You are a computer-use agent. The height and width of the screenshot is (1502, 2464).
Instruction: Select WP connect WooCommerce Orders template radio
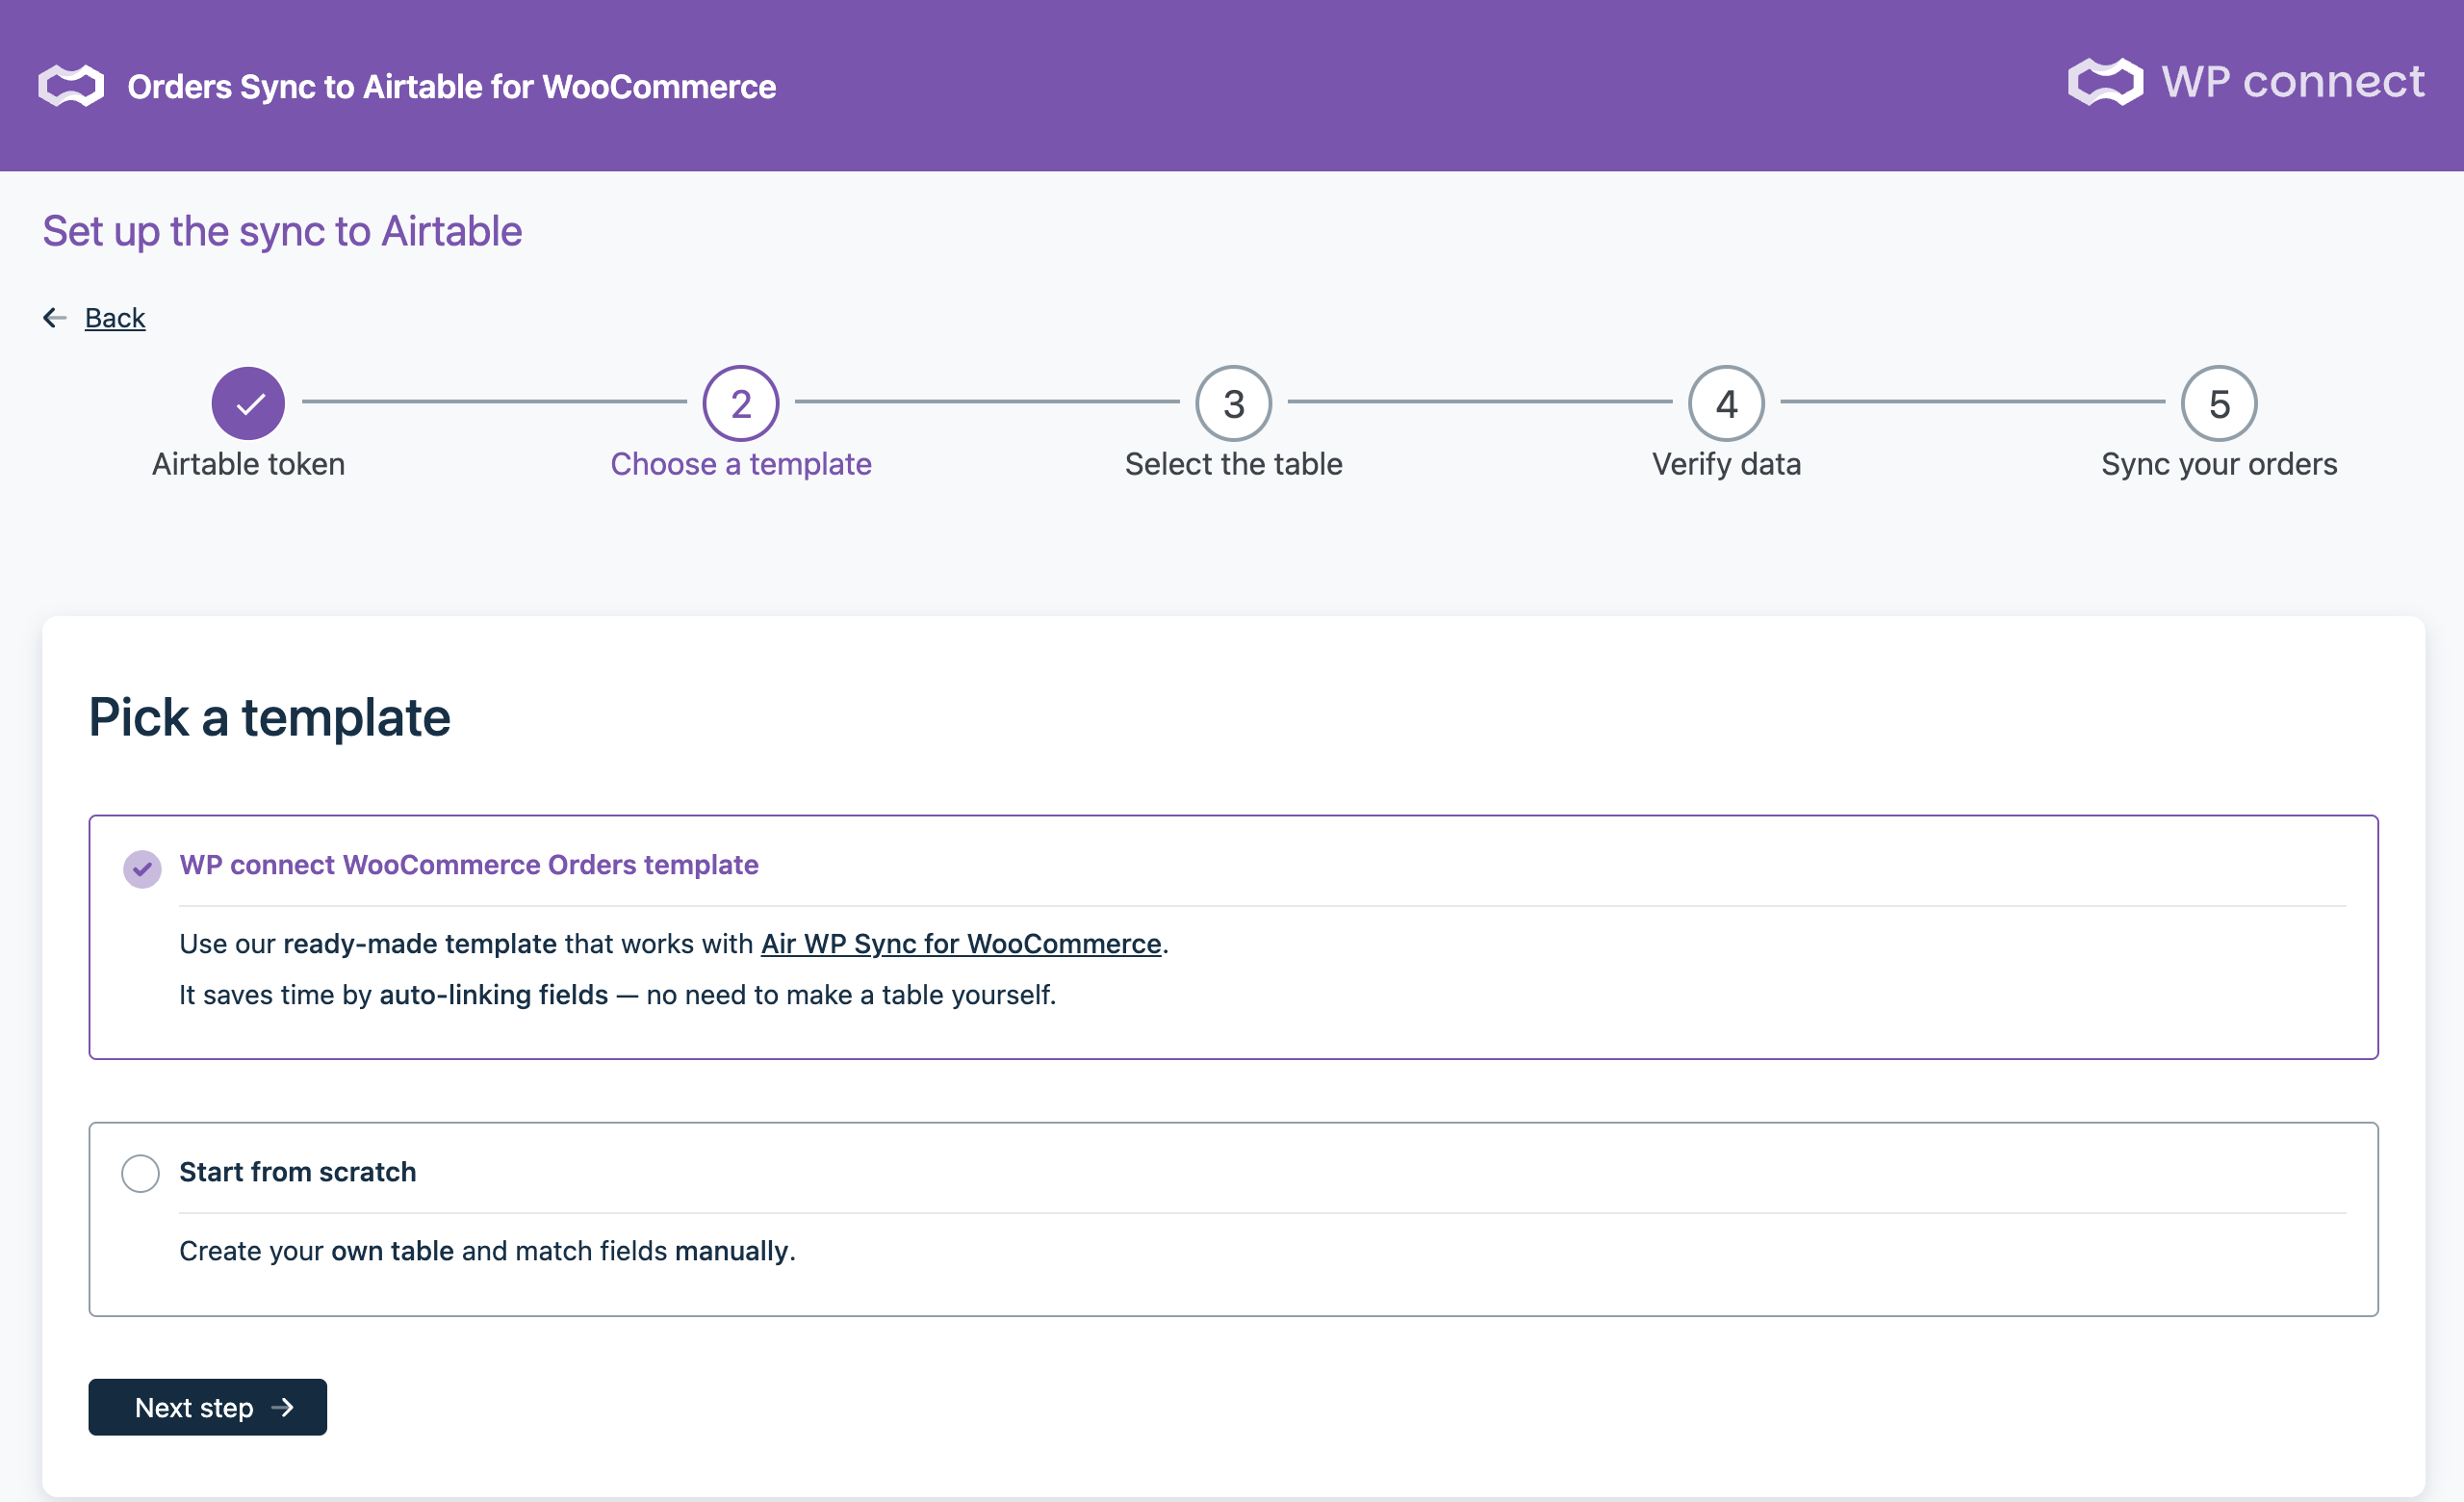[x=142, y=868]
